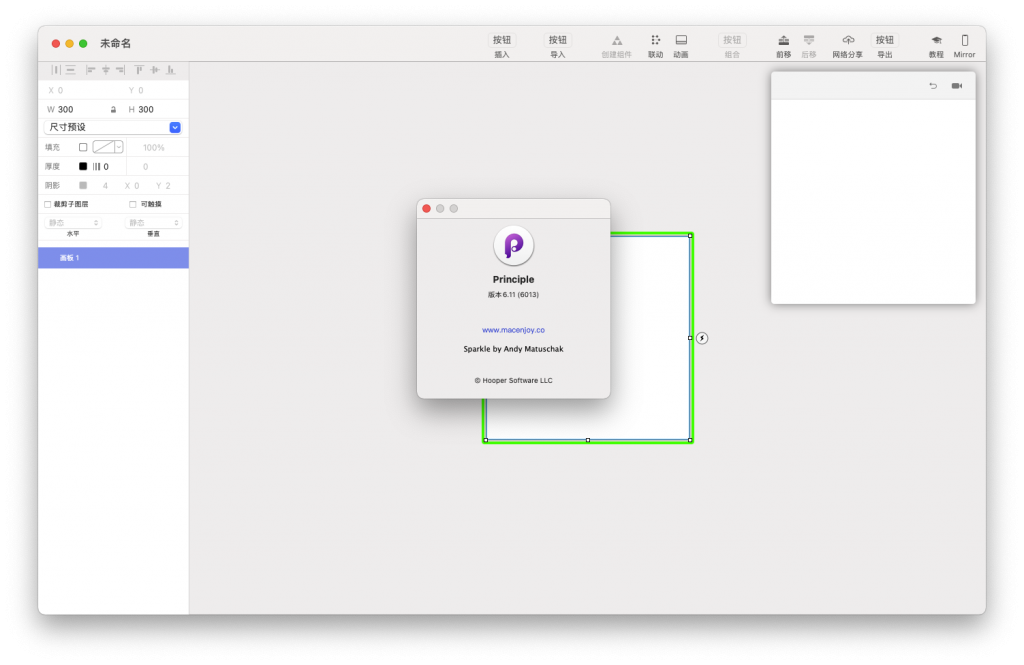Click the artboard's bottom-middle resize handle
1024x665 pixels.
[588, 440]
